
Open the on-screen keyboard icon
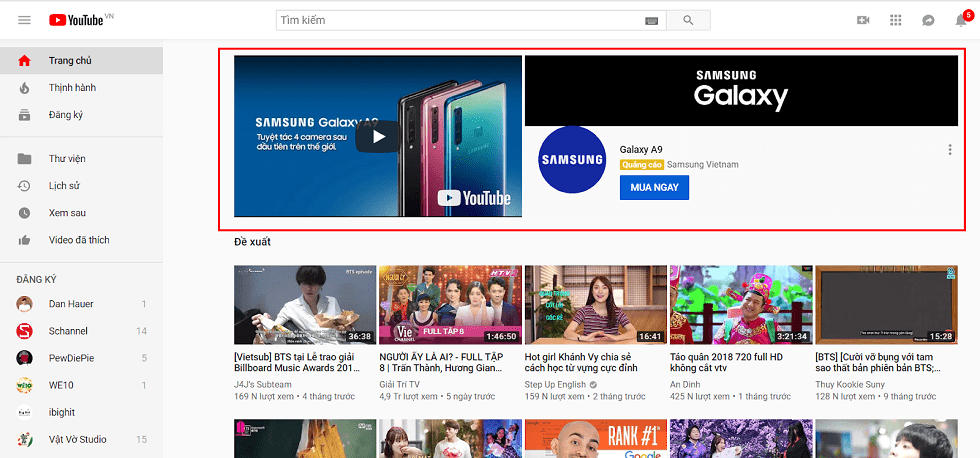652,20
